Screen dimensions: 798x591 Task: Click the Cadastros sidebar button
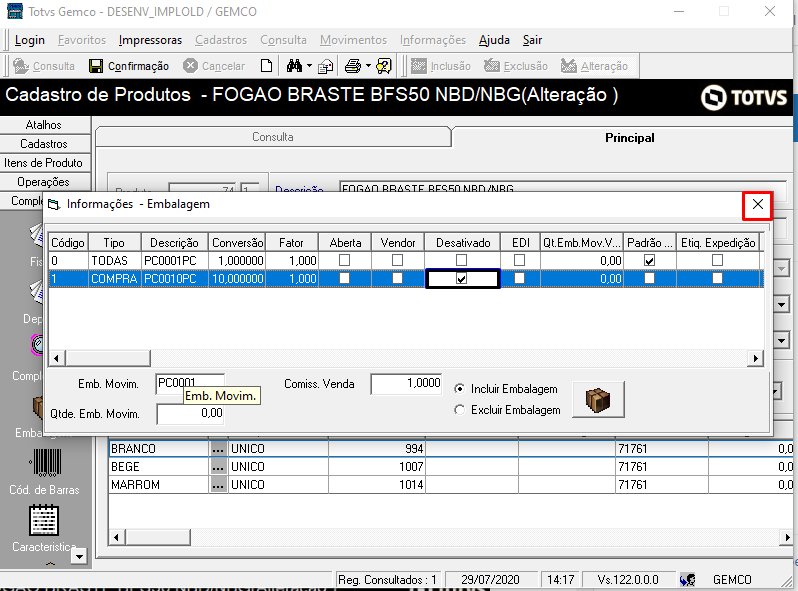point(45,144)
